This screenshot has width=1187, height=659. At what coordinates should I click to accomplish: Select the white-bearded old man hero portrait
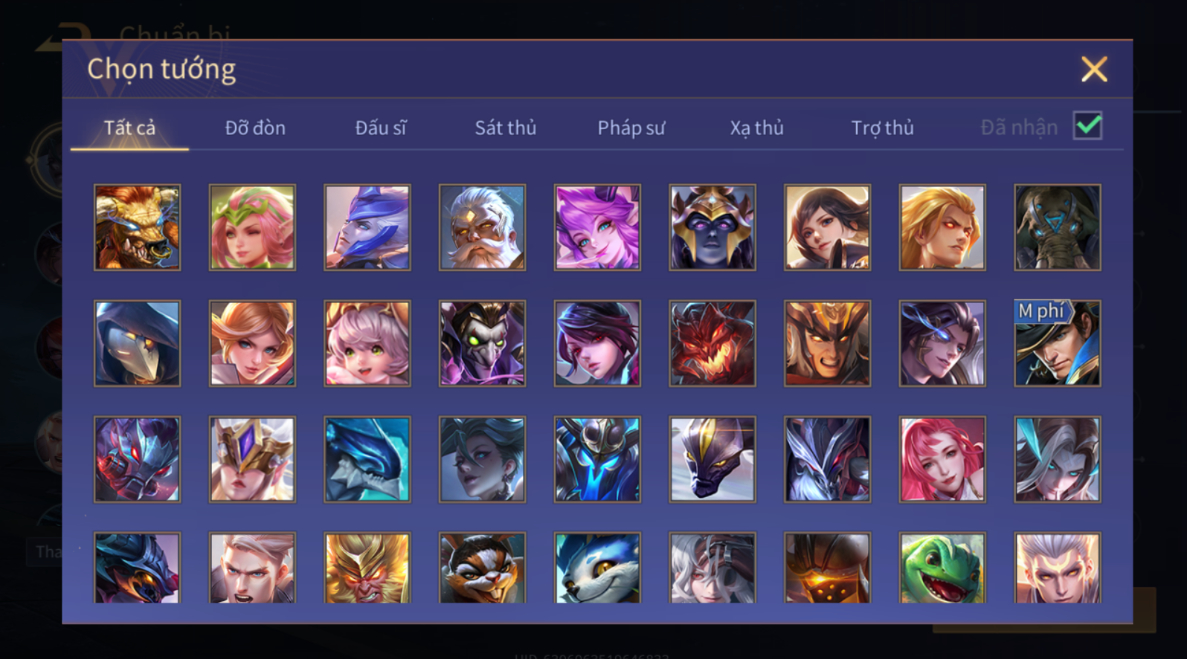[x=482, y=228]
